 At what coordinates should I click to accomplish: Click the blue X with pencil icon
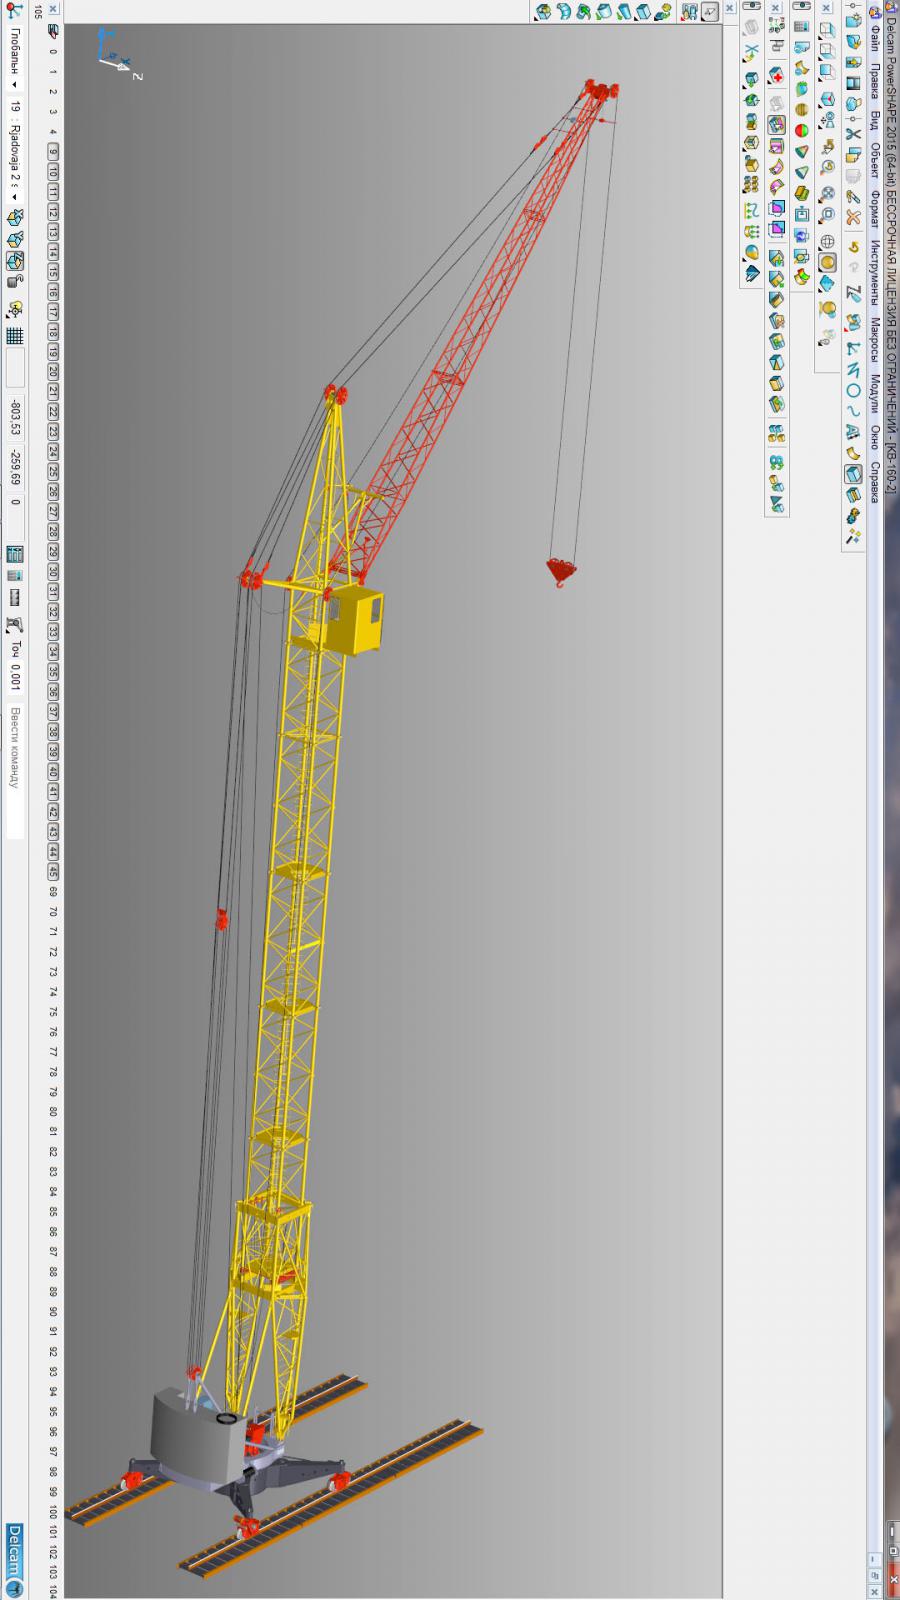pyautogui.click(x=752, y=52)
